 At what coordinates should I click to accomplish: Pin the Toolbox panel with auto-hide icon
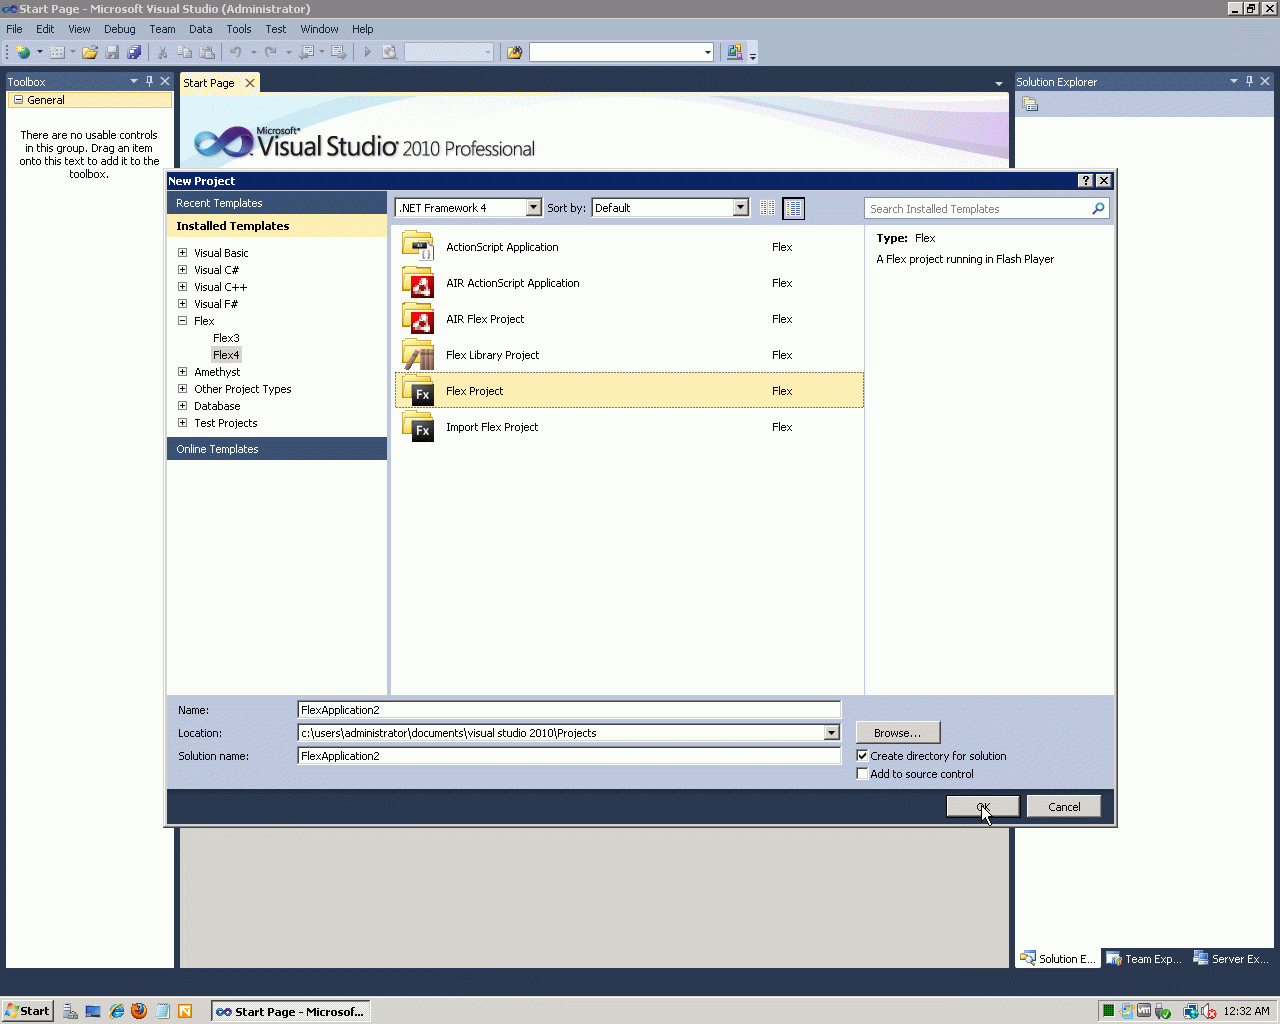coord(150,81)
